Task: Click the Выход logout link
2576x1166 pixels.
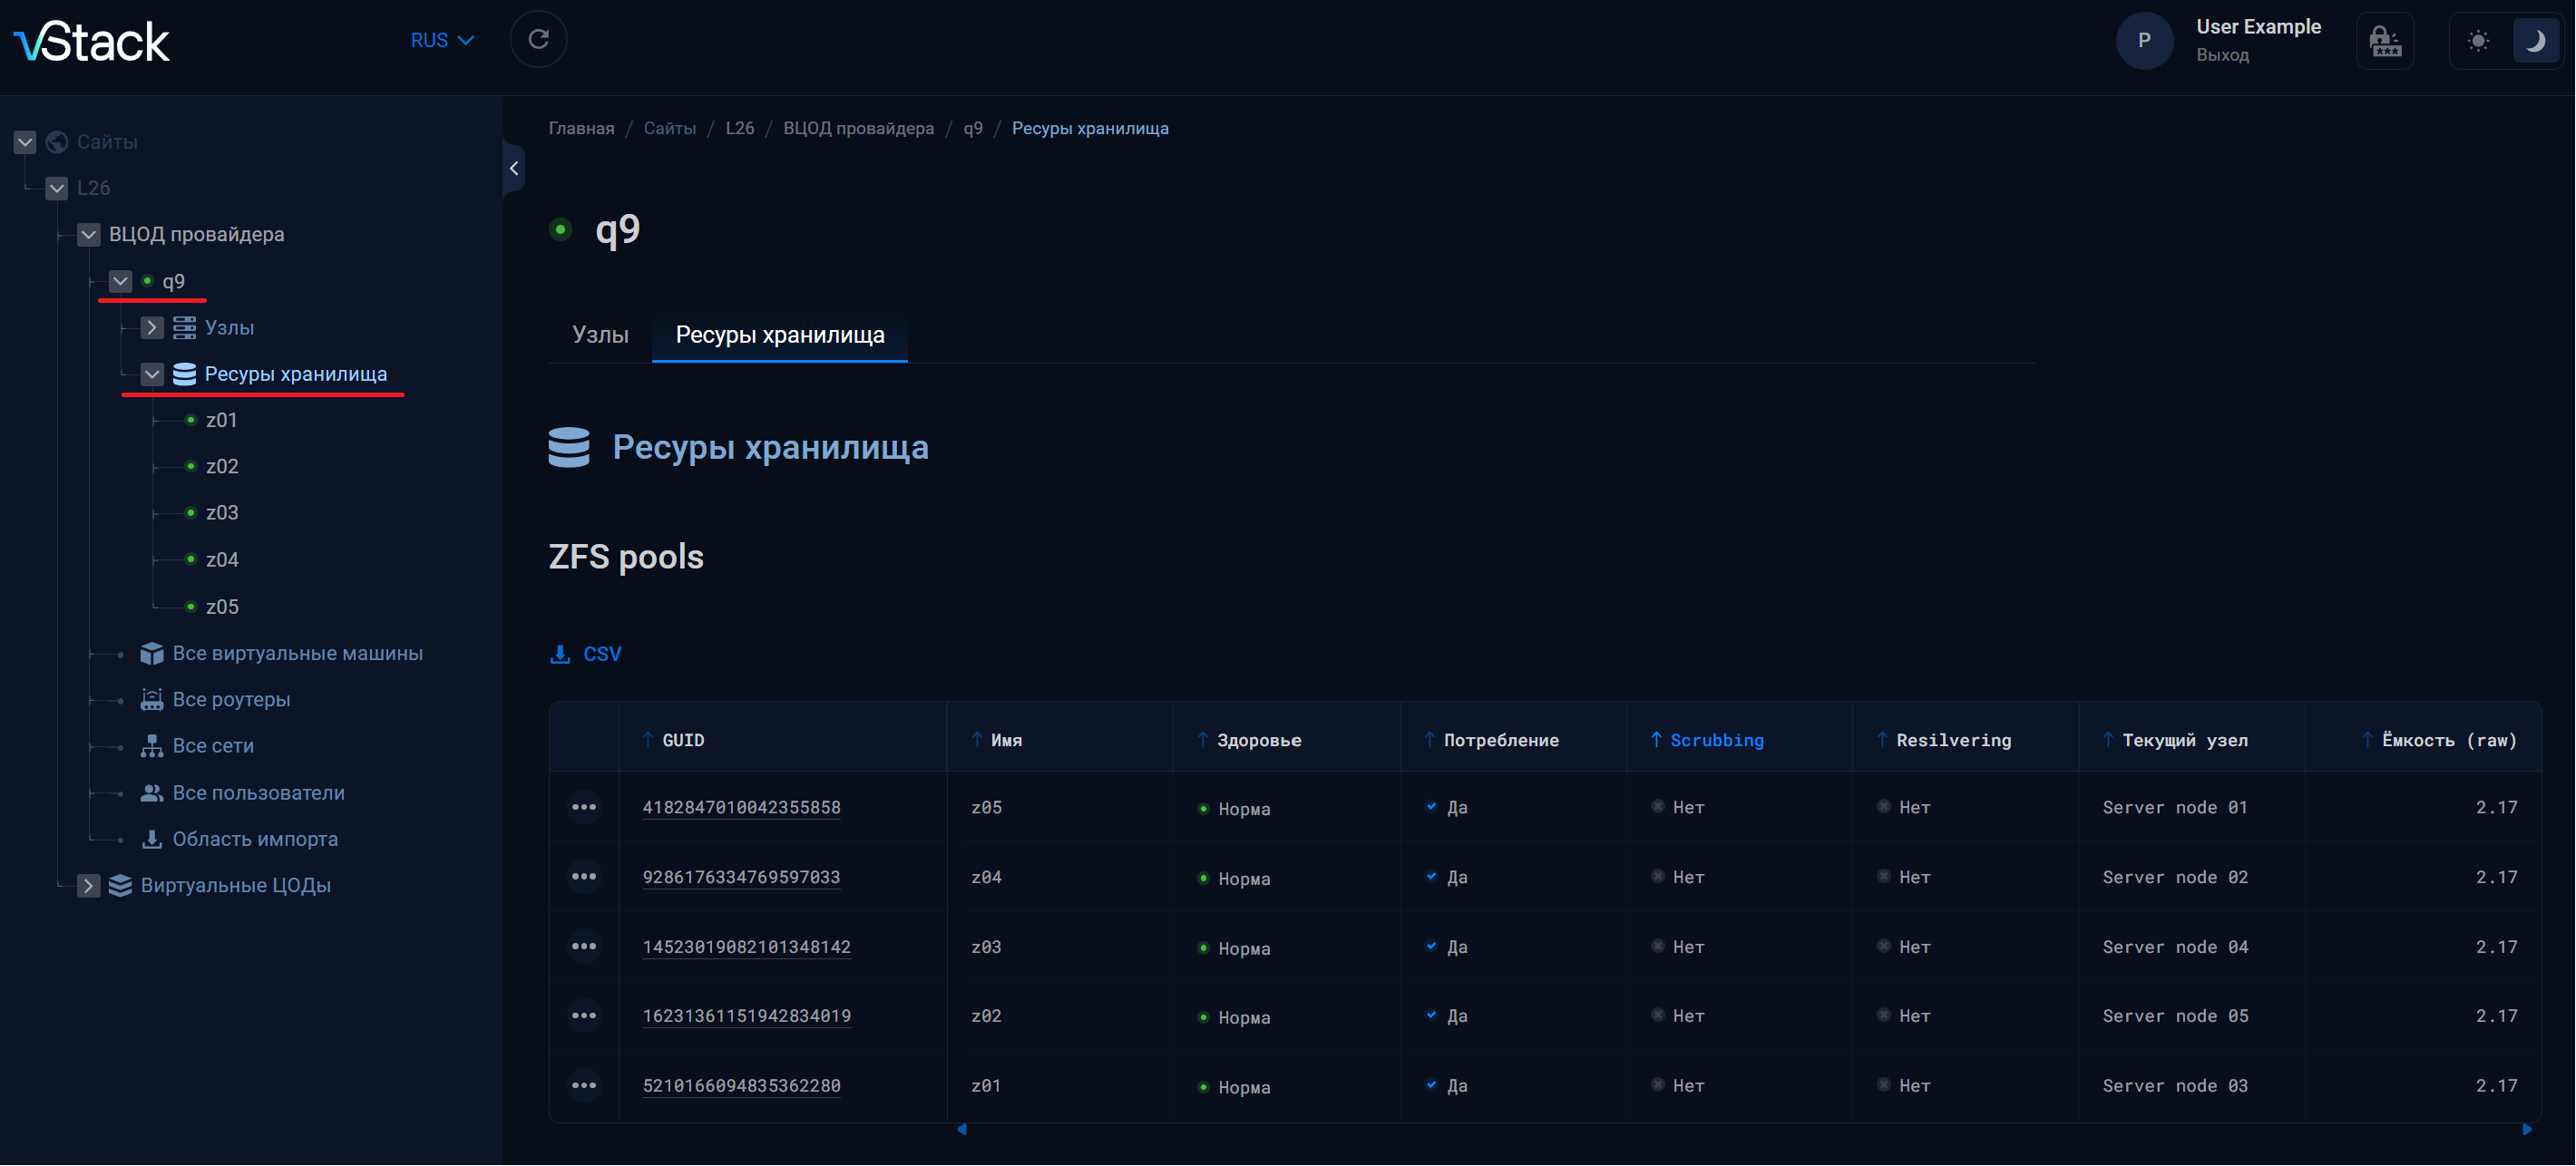Action: click(x=2223, y=55)
